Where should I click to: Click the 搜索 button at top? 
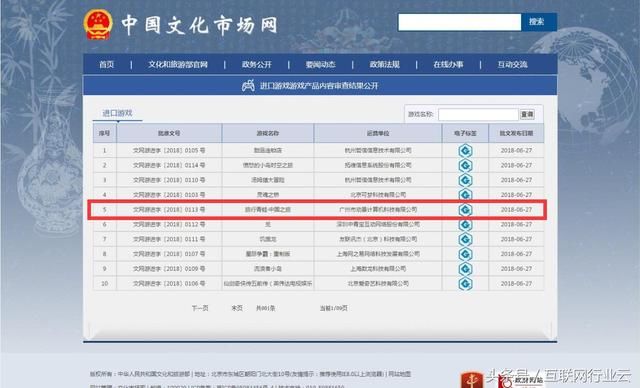coord(539,22)
